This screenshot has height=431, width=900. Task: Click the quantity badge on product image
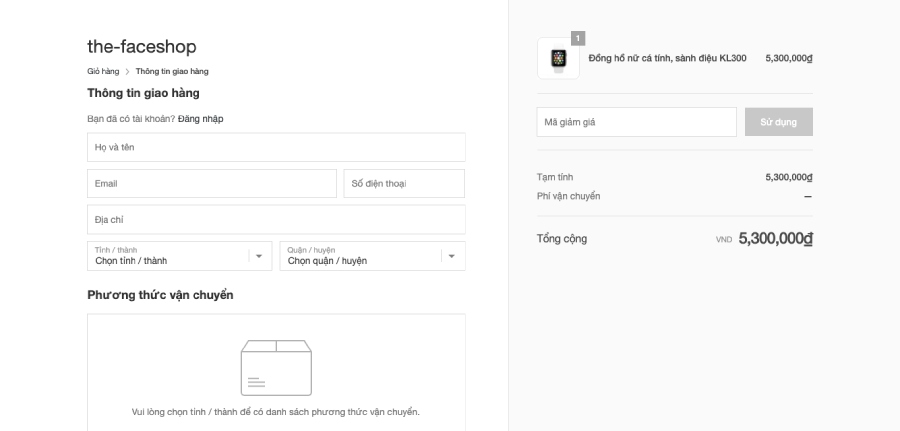pos(578,38)
